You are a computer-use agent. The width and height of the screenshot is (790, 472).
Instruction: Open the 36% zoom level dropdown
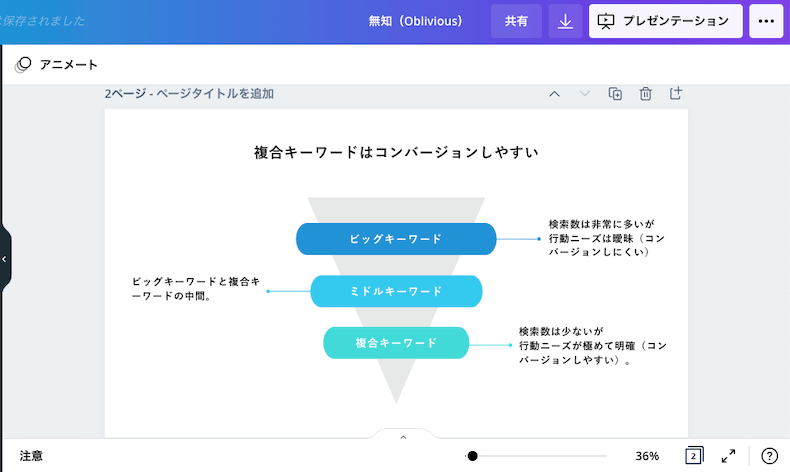[647, 456]
